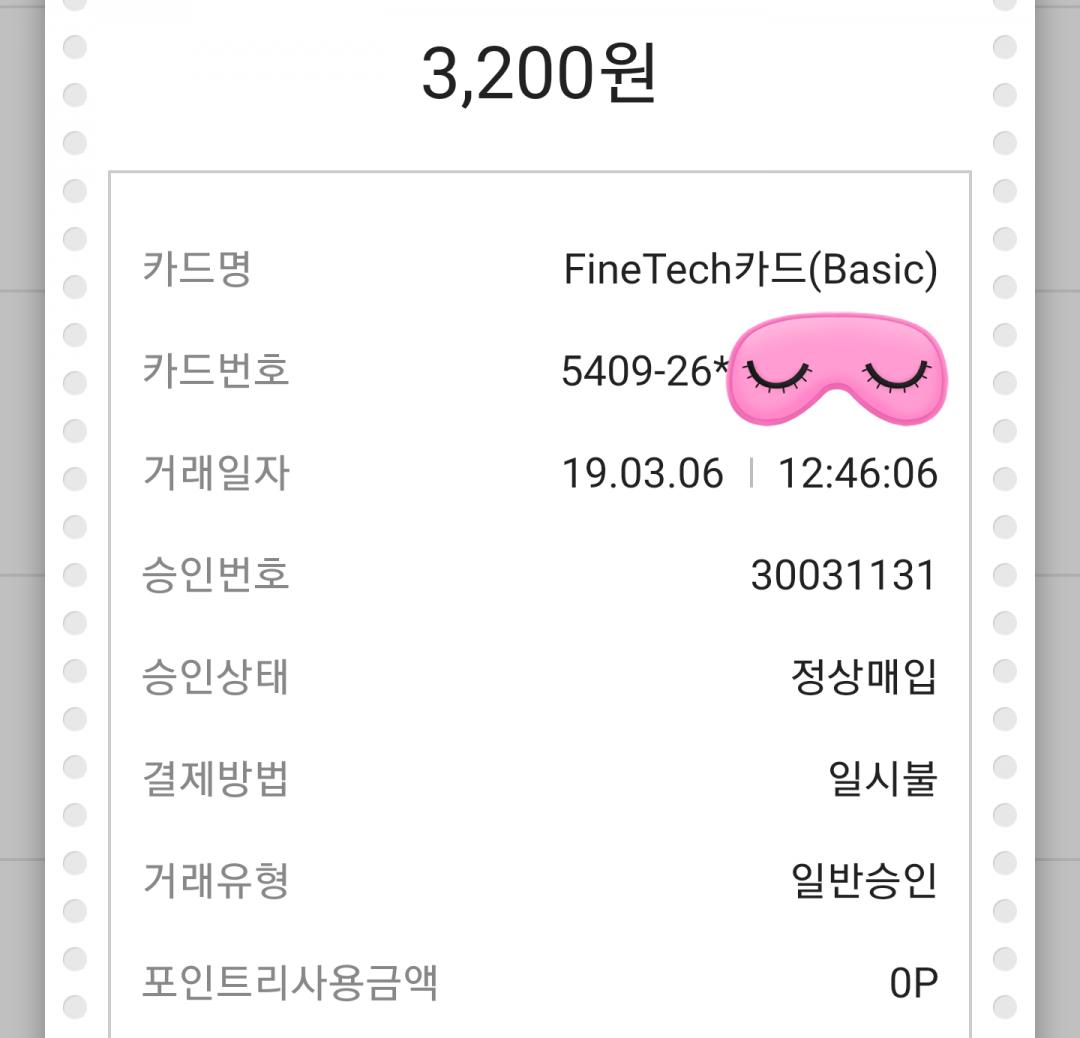Click the 일시불 payment method value
This screenshot has width=1080, height=1038.
click(x=882, y=780)
